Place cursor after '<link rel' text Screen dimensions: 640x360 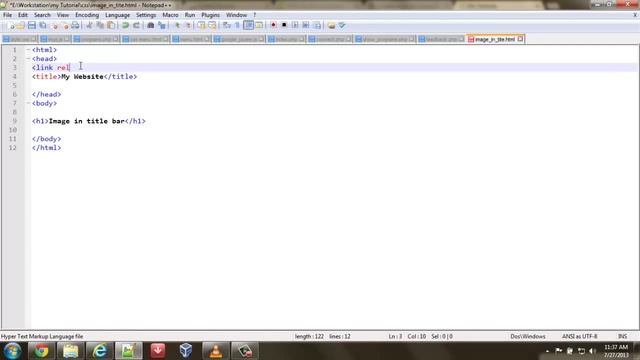70,68
